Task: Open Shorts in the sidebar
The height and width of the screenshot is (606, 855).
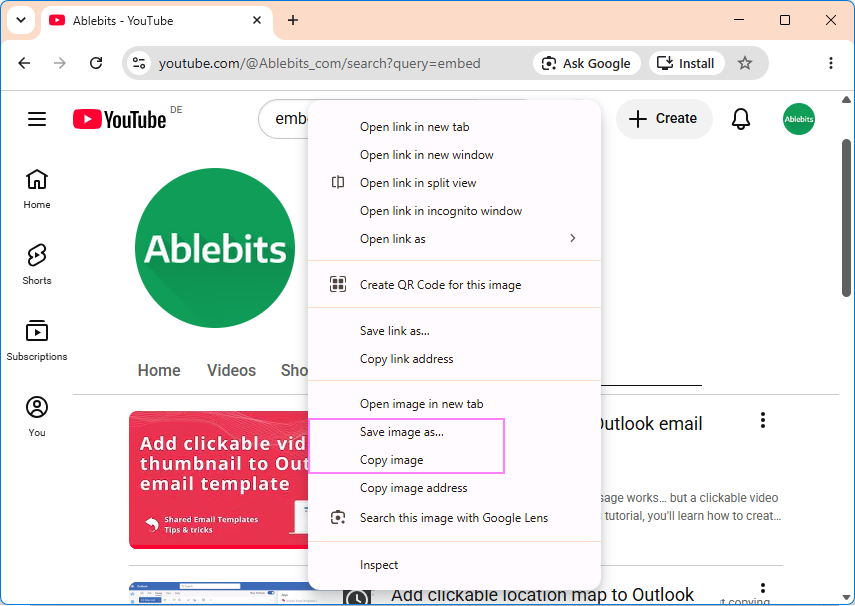Action: point(37,265)
